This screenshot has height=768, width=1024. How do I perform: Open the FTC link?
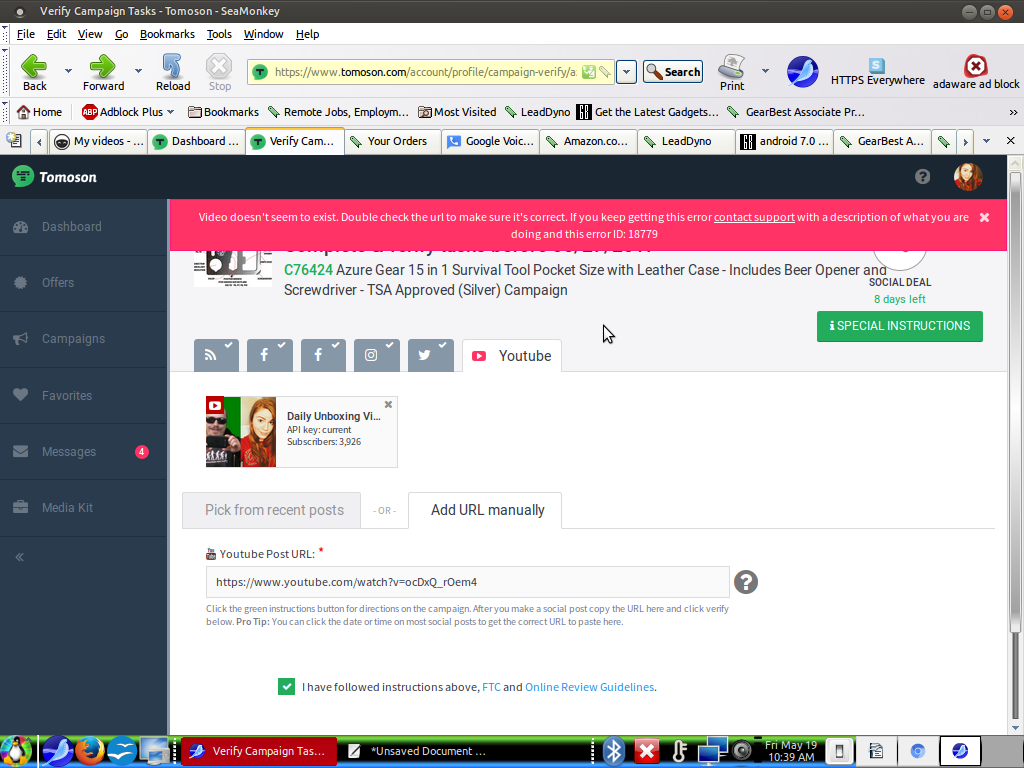click(491, 687)
